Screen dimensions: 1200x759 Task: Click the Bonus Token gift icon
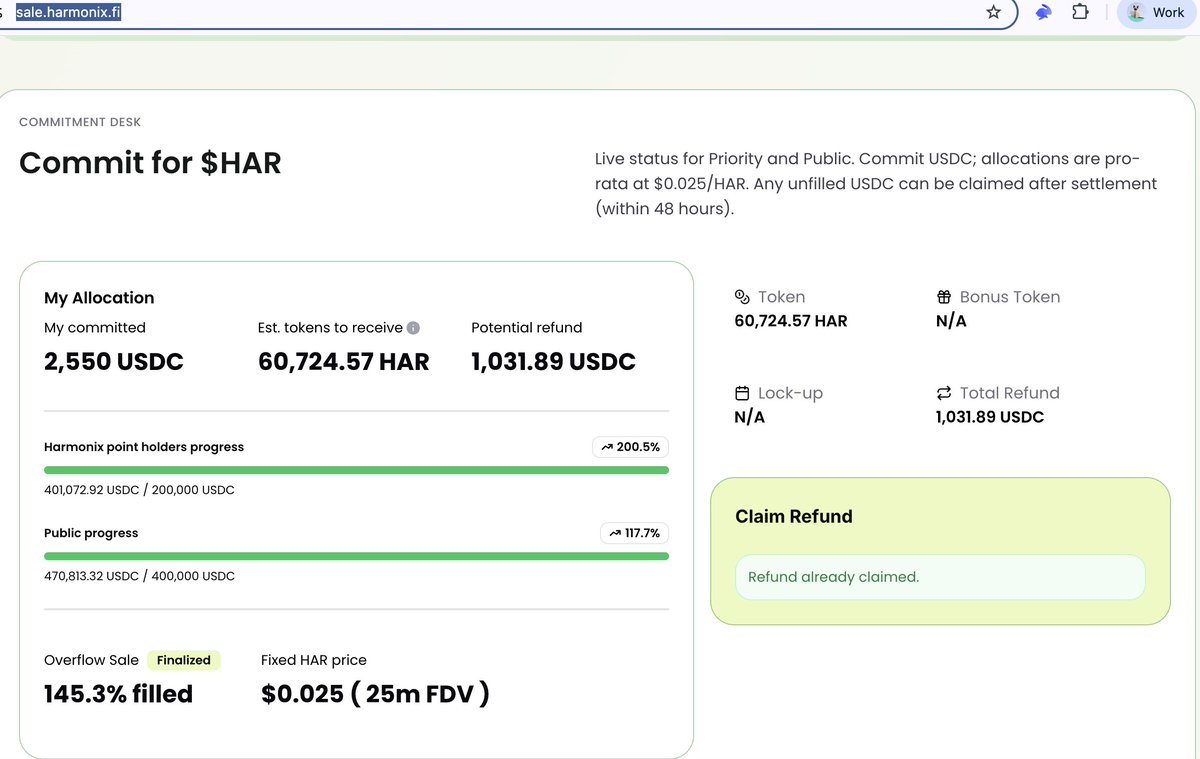click(942, 296)
